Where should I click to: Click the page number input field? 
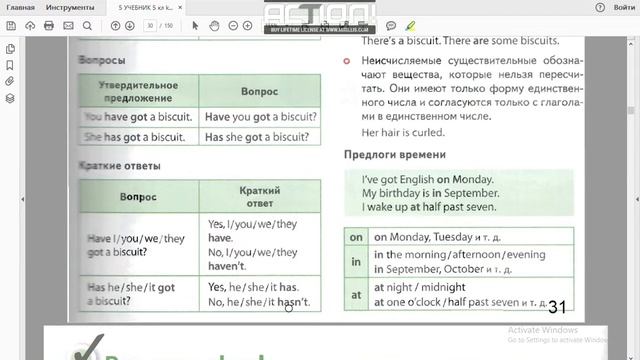(150, 26)
